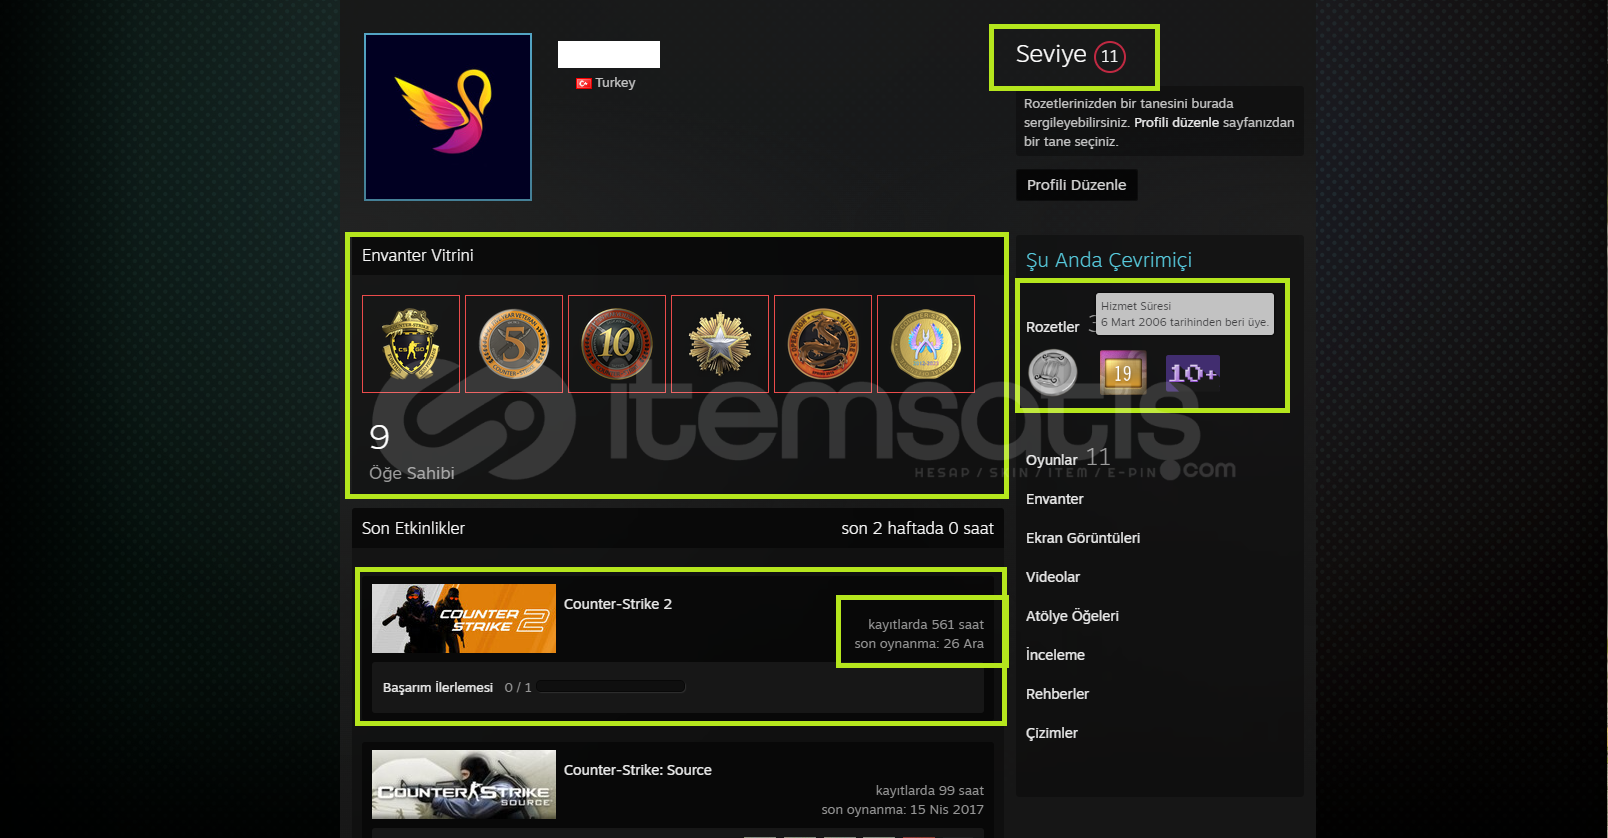Open the badge showing number 19
Image resolution: width=1608 pixels, height=838 pixels.
click(1123, 373)
